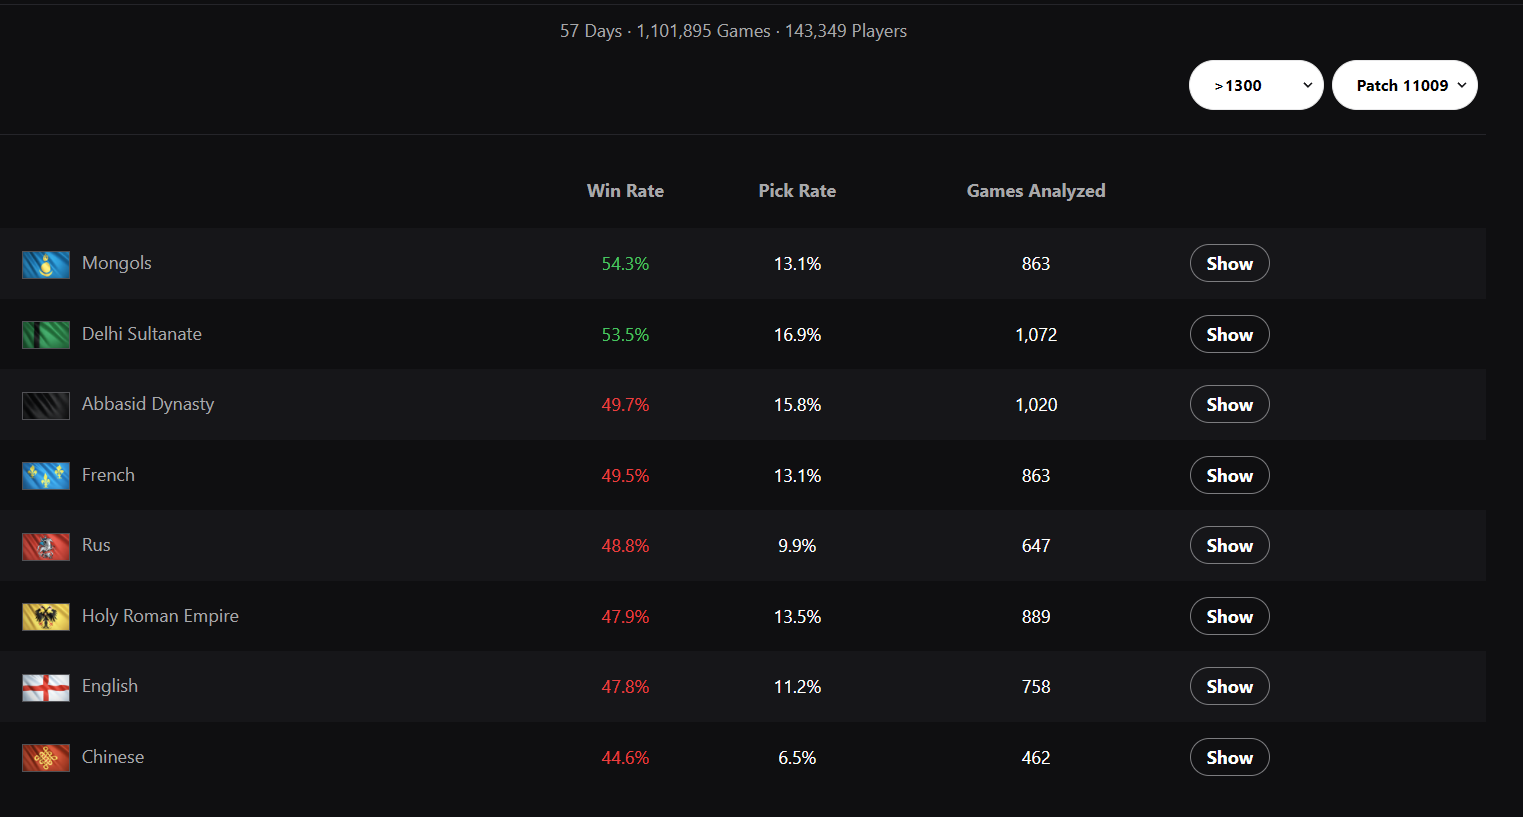Click the Abbasid Dynasty black flag
The height and width of the screenshot is (817, 1523).
point(46,406)
